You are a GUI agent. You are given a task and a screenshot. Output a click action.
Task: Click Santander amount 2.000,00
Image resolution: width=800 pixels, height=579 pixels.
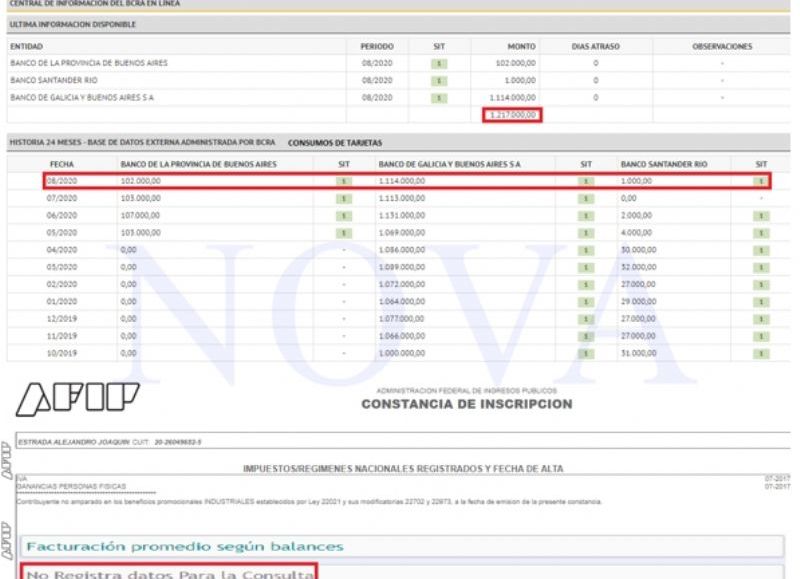coord(636,216)
